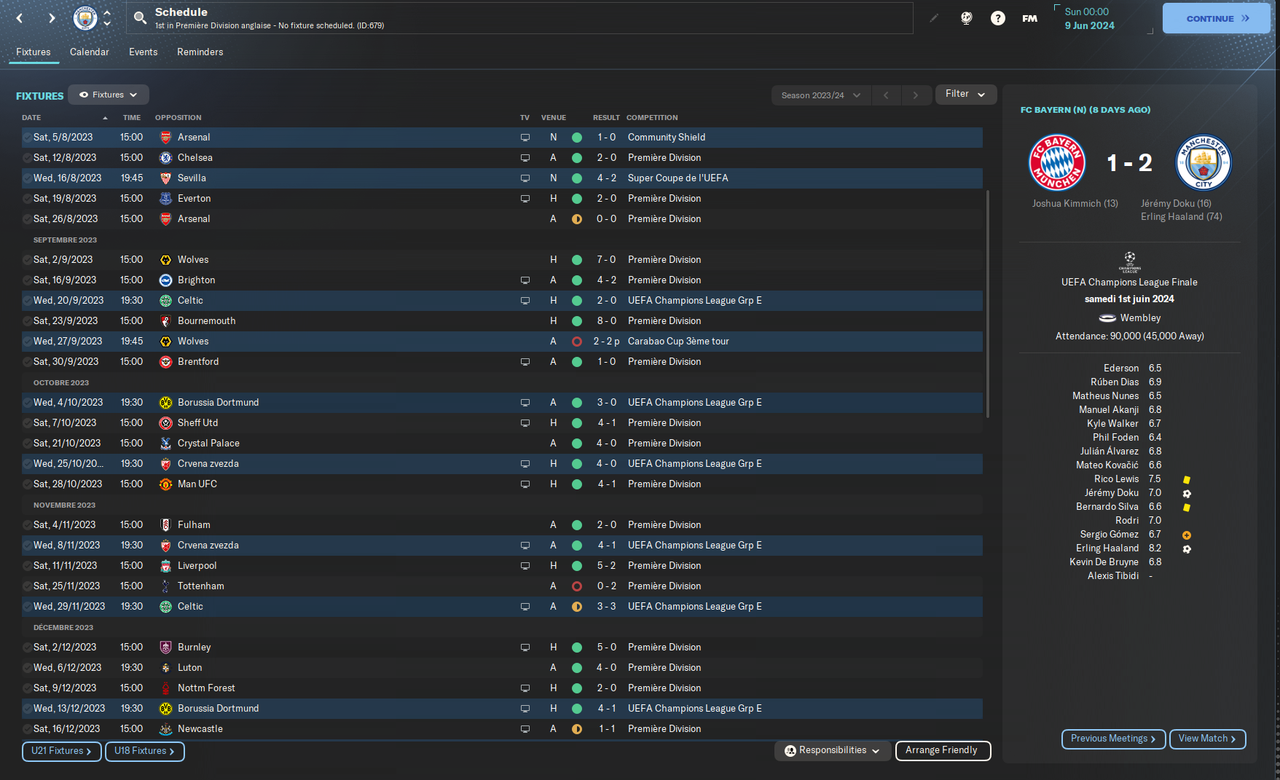Click into the Schedule search field
Image resolution: width=1280 pixels, height=780 pixels.
520,18
